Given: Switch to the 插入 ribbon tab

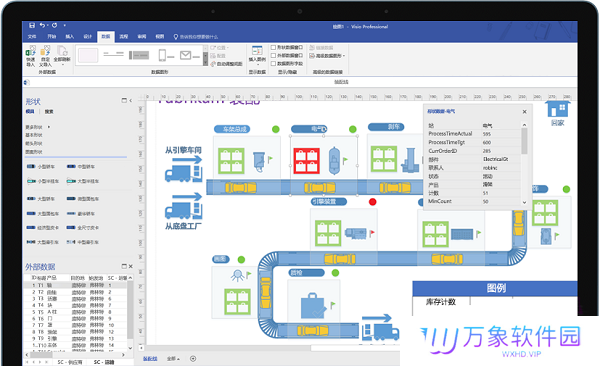Looking at the screenshot, I should coord(70,36).
